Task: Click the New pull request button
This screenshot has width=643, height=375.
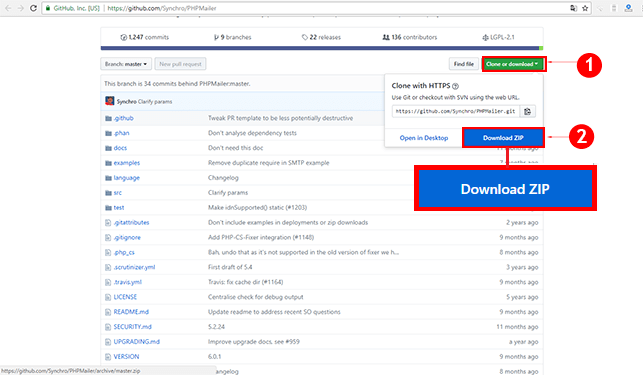Action: [180, 64]
